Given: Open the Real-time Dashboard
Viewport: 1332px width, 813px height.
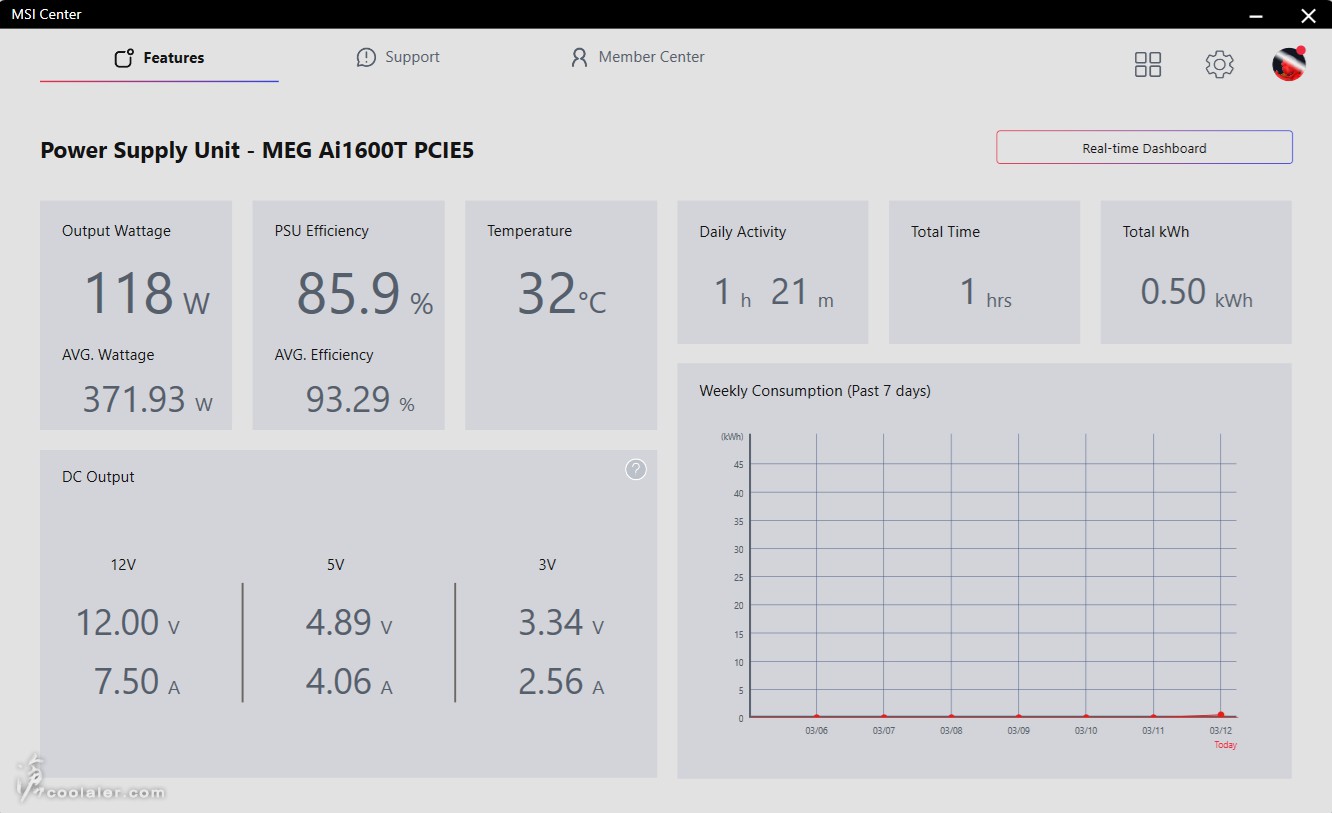Looking at the screenshot, I should click(1144, 148).
